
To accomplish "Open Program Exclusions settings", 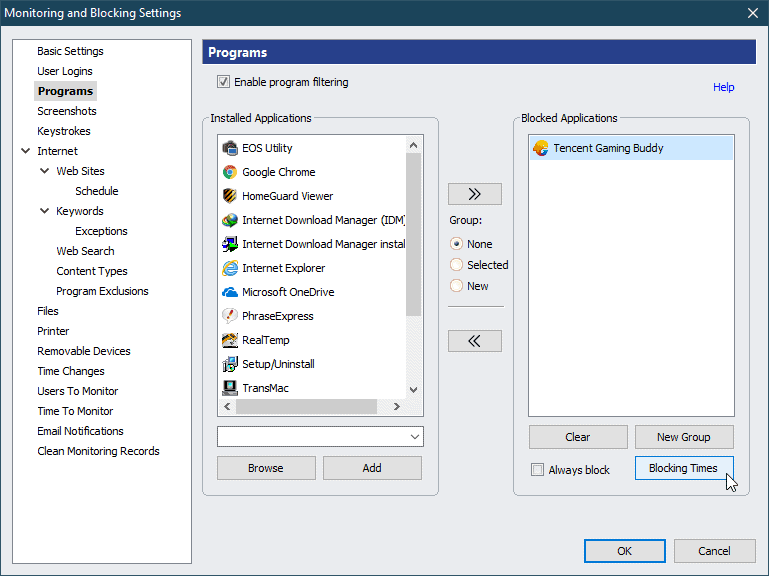I will 102,291.
